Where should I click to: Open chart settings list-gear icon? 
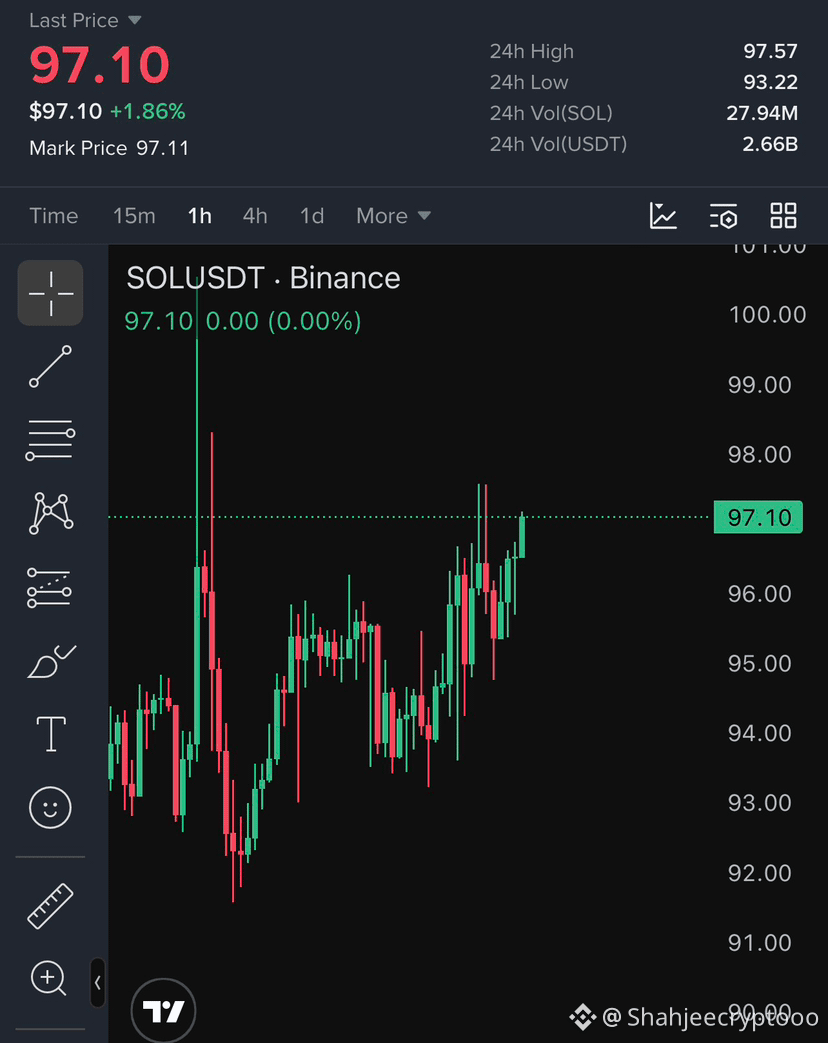(x=724, y=216)
